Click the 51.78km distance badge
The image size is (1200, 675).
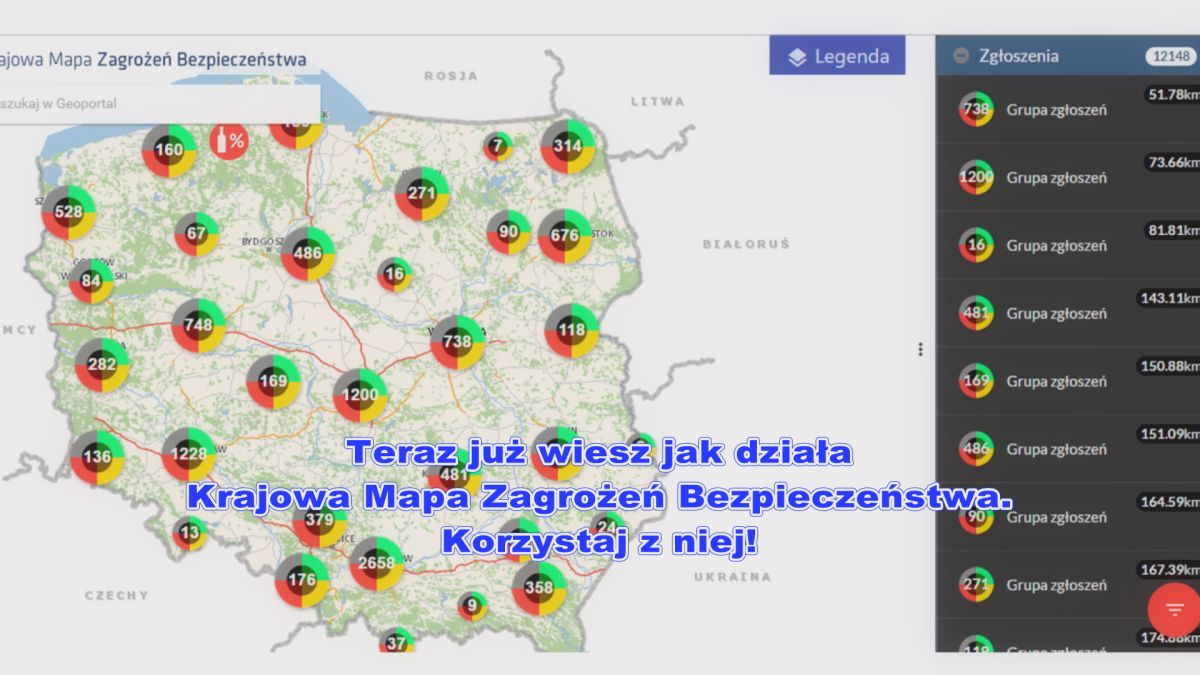[1172, 94]
